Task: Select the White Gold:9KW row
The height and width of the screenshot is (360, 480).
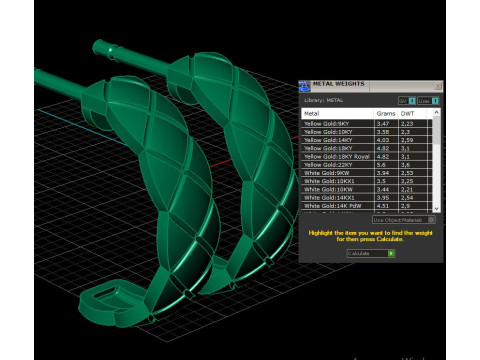Action: tap(367, 173)
